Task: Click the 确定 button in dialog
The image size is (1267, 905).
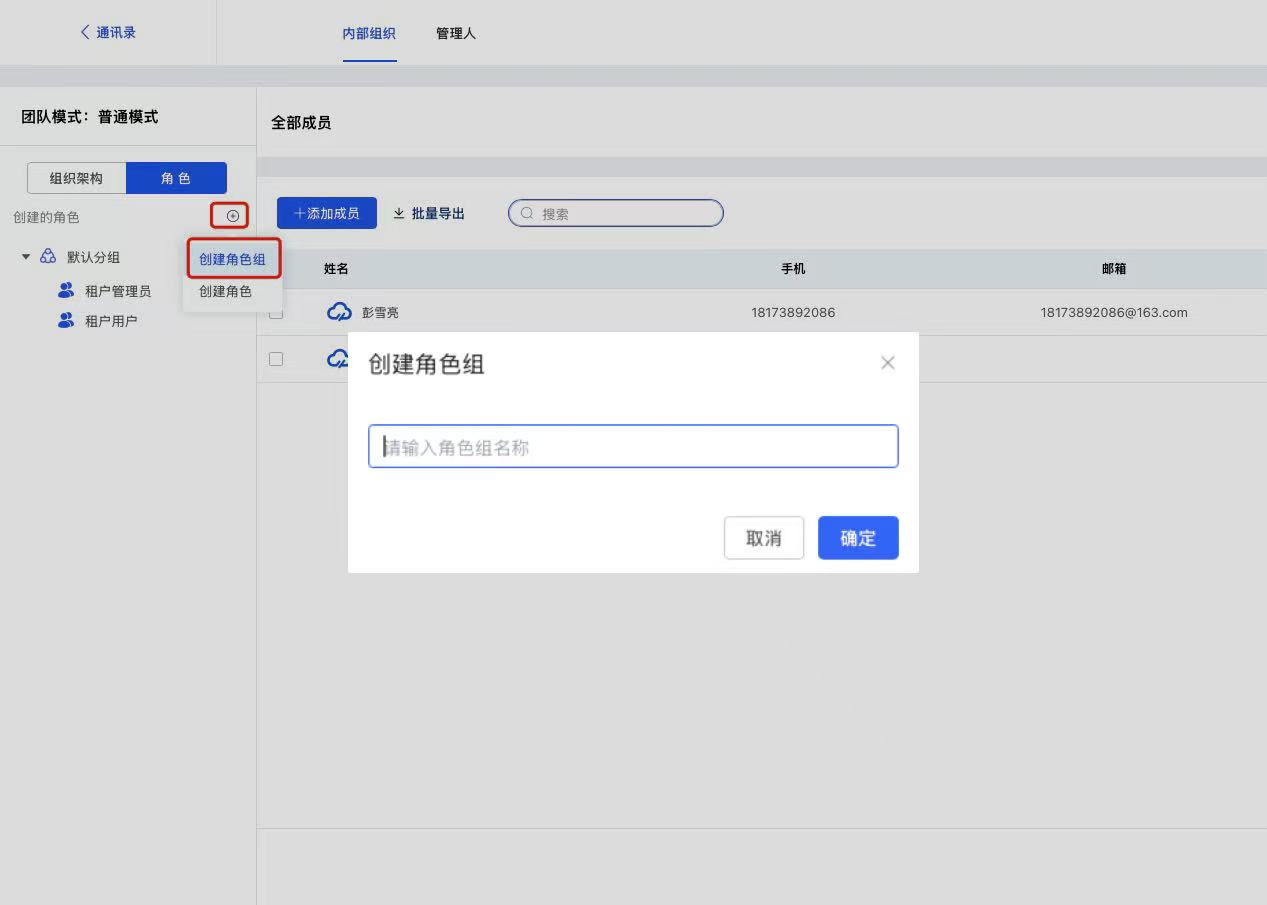Action: click(857, 538)
